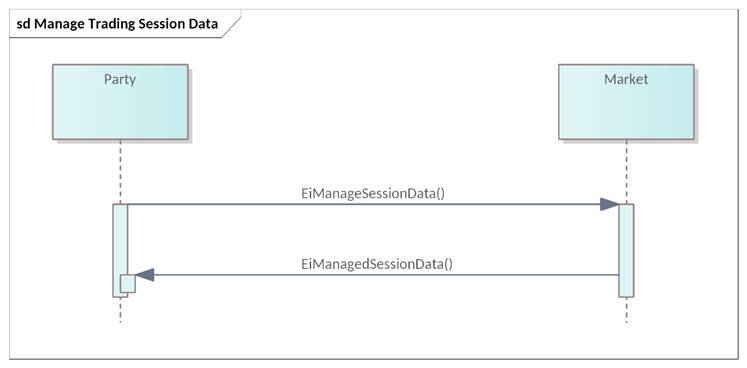
Task: Click the dashed lifeline below the Party box
Action: coord(120,172)
